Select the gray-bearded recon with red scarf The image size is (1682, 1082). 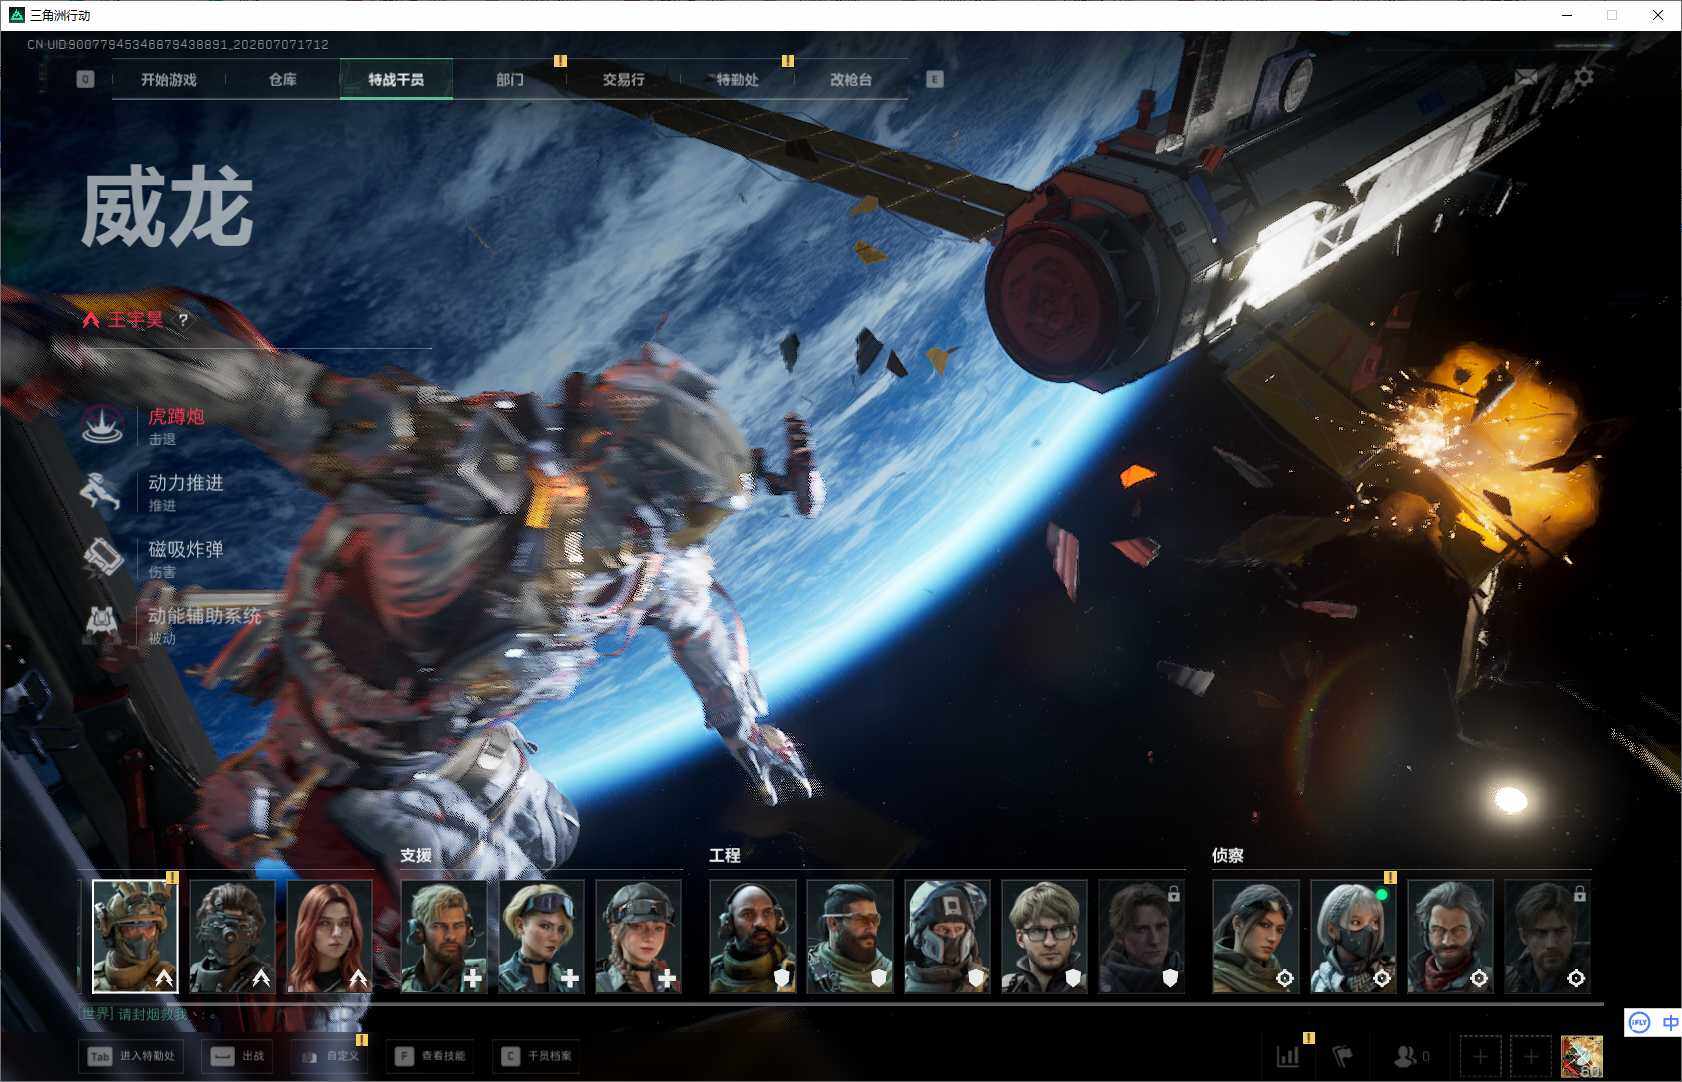coord(1450,936)
